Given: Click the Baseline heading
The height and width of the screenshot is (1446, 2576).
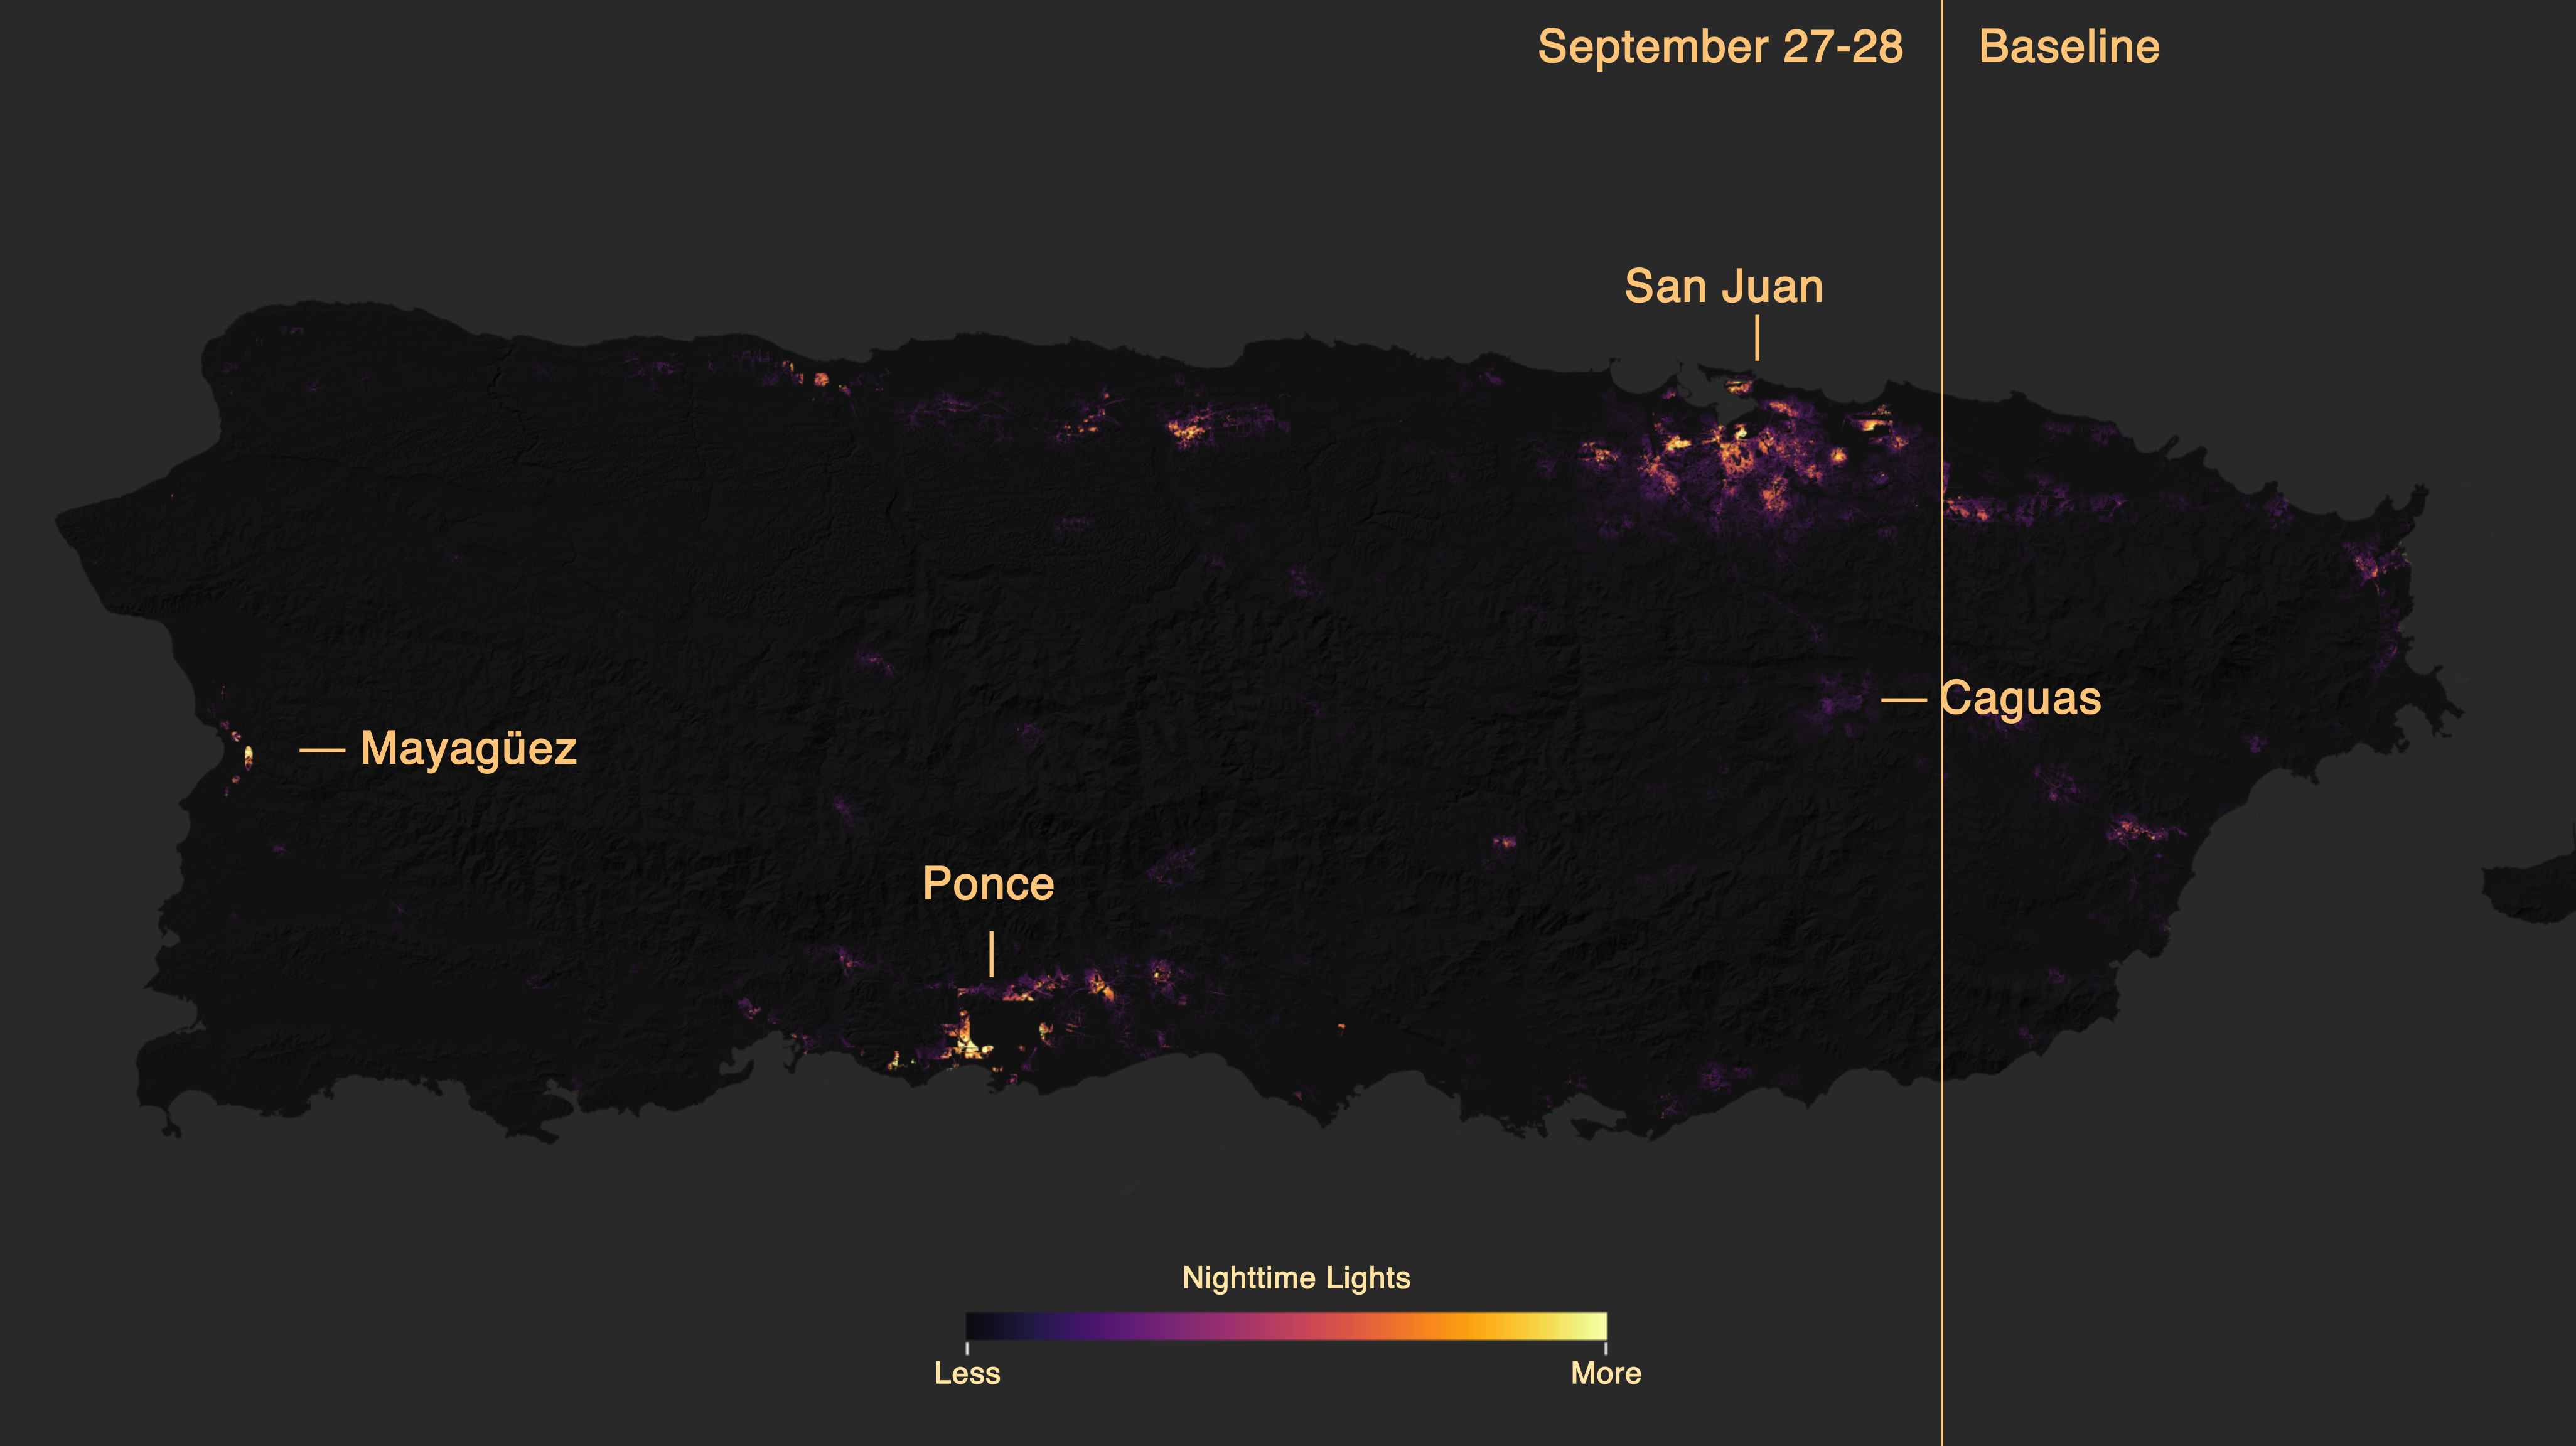Looking at the screenshot, I should [x=2069, y=47].
